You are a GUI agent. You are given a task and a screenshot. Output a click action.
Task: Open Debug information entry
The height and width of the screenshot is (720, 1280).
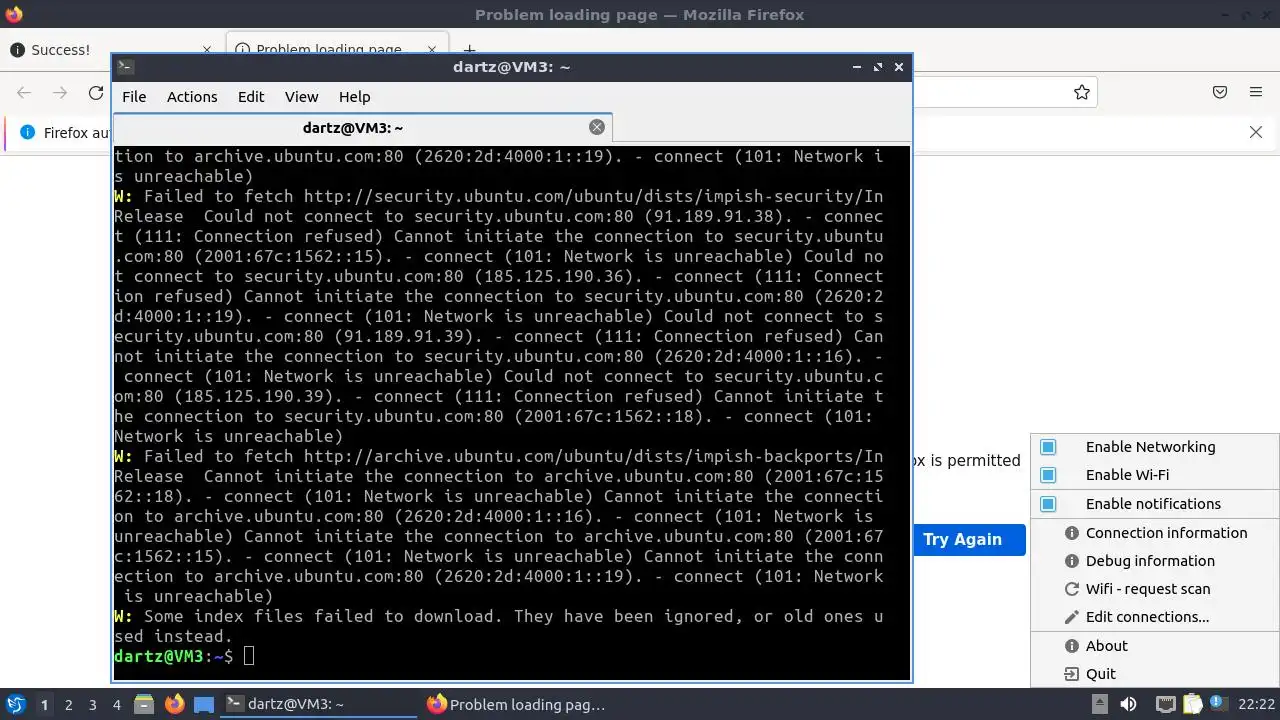(x=1155, y=561)
